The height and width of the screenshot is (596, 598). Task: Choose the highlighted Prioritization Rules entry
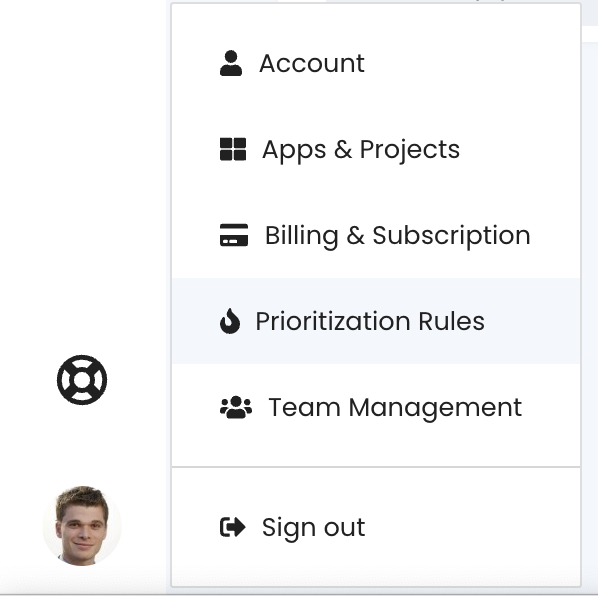click(376, 321)
